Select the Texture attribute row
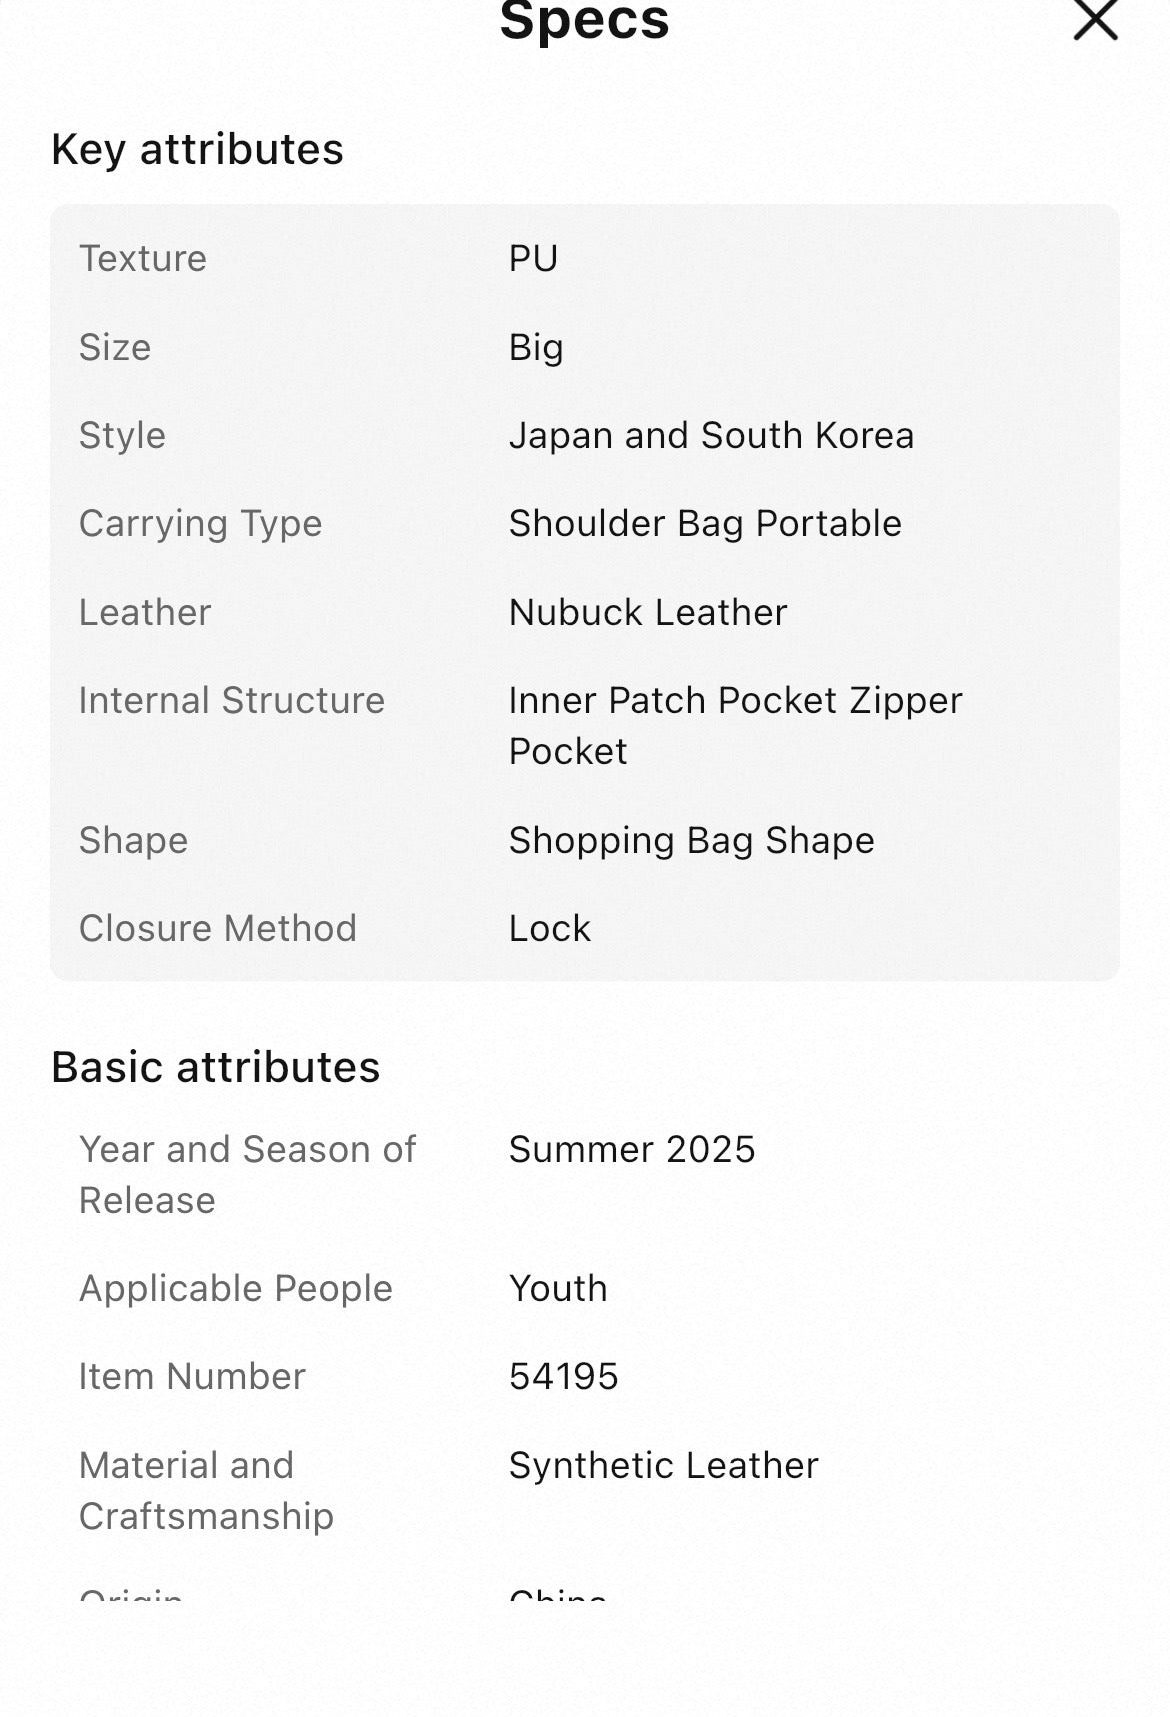This screenshot has height=1717, width=1170. (142, 258)
